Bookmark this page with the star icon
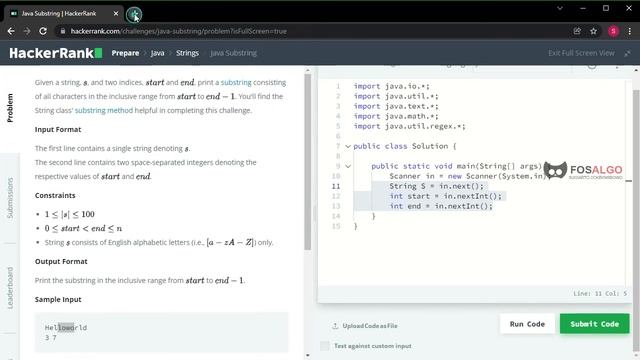The width and height of the screenshot is (640, 360). pyautogui.click(x=593, y=31)
